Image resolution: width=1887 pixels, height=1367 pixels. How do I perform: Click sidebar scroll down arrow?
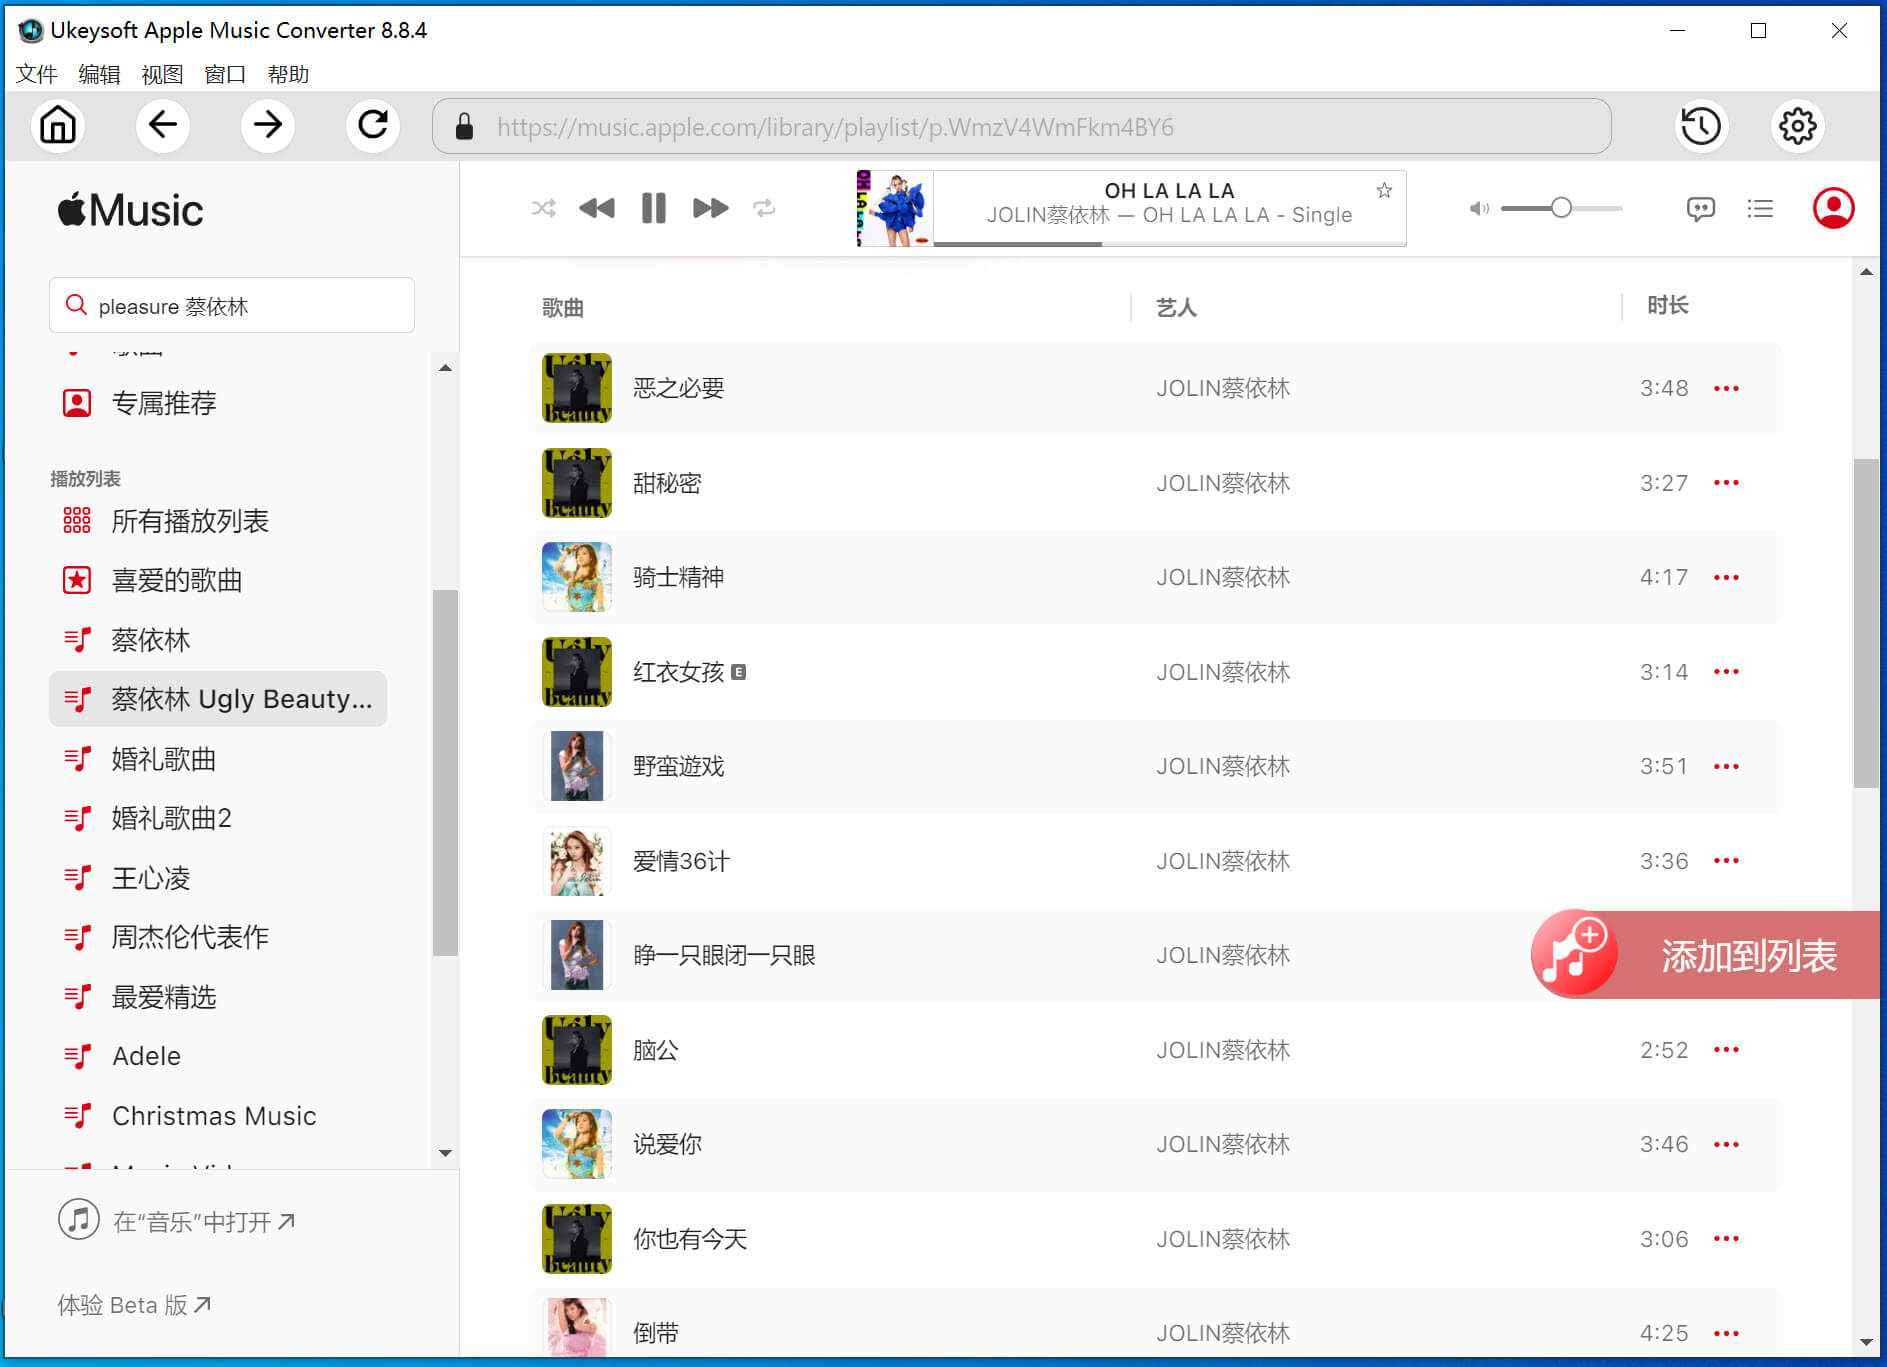445,1153
